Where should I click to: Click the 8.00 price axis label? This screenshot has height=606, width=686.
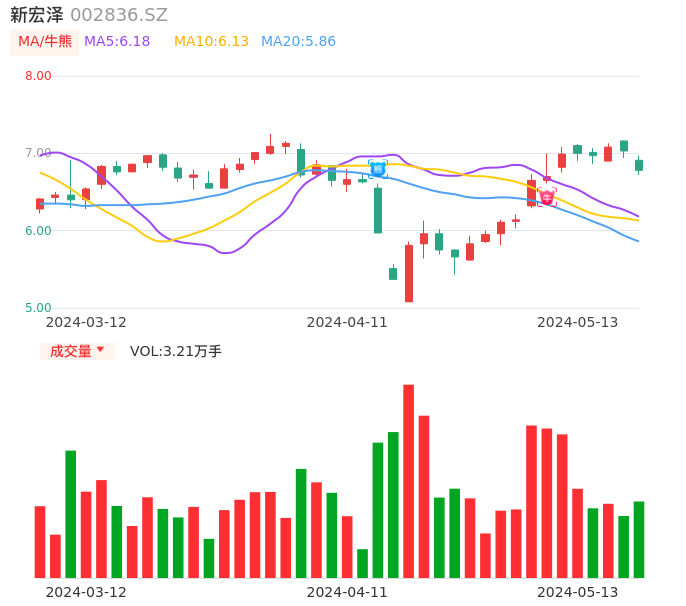(38, 76)
